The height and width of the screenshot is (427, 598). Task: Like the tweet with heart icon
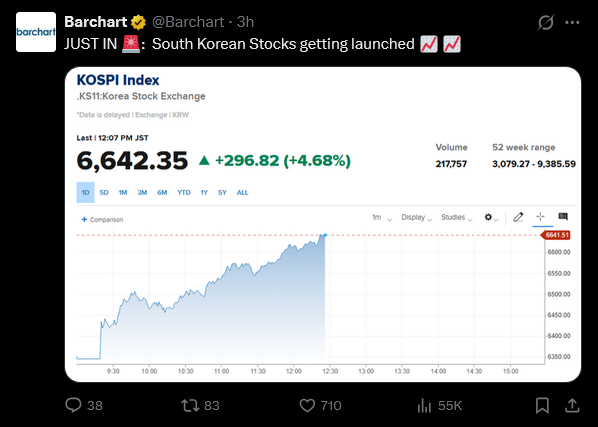pos(307,406)
